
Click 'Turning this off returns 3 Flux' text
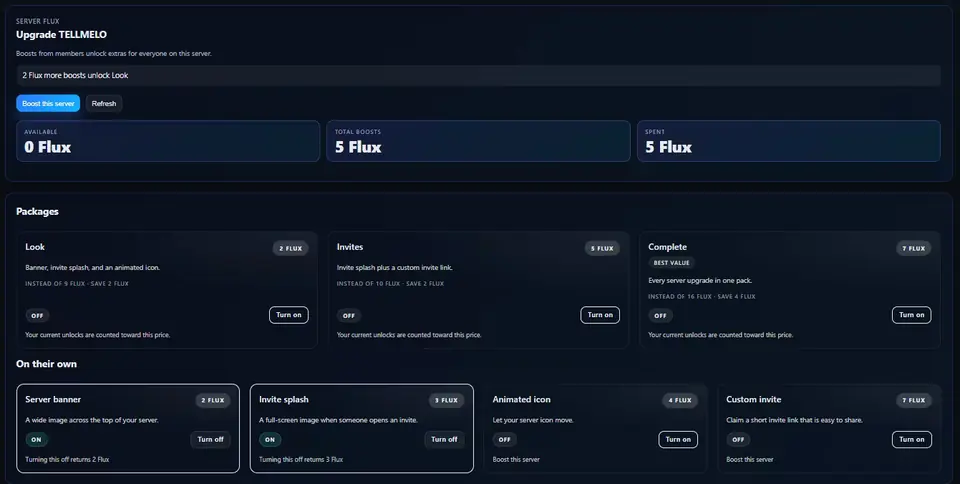click(301, 460)
